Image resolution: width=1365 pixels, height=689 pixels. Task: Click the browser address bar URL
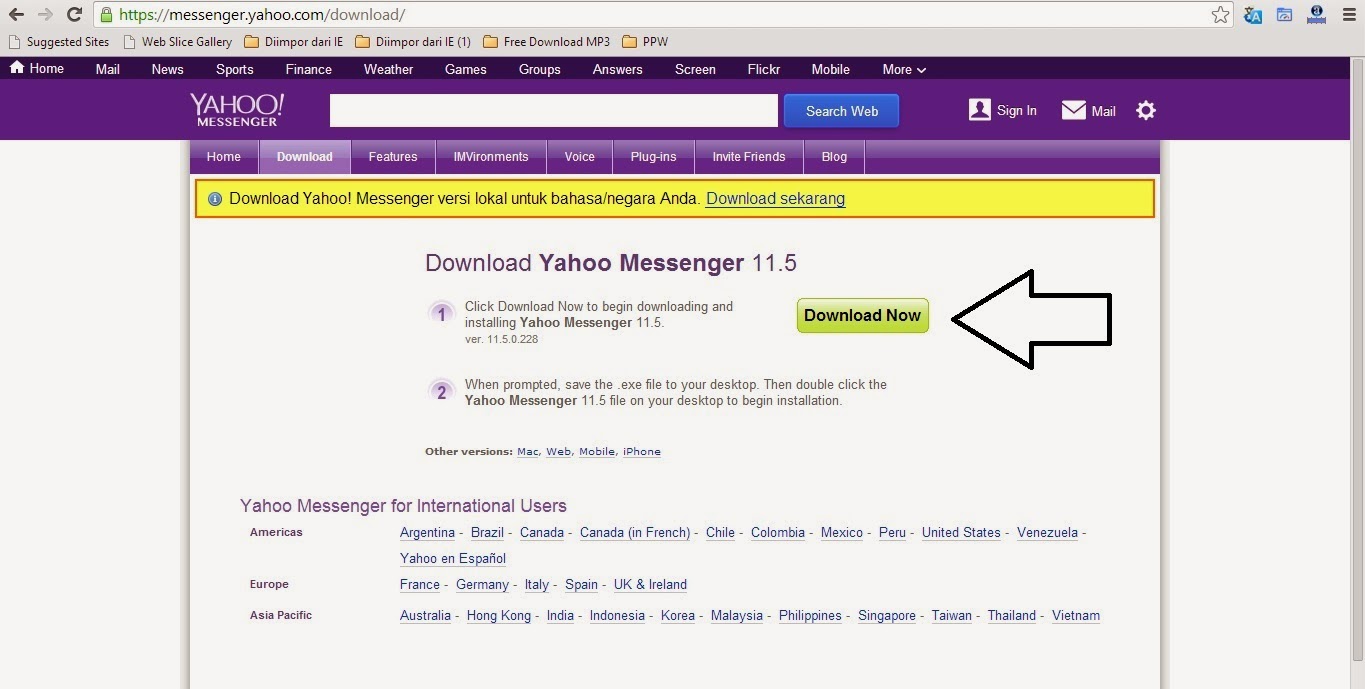262,15
